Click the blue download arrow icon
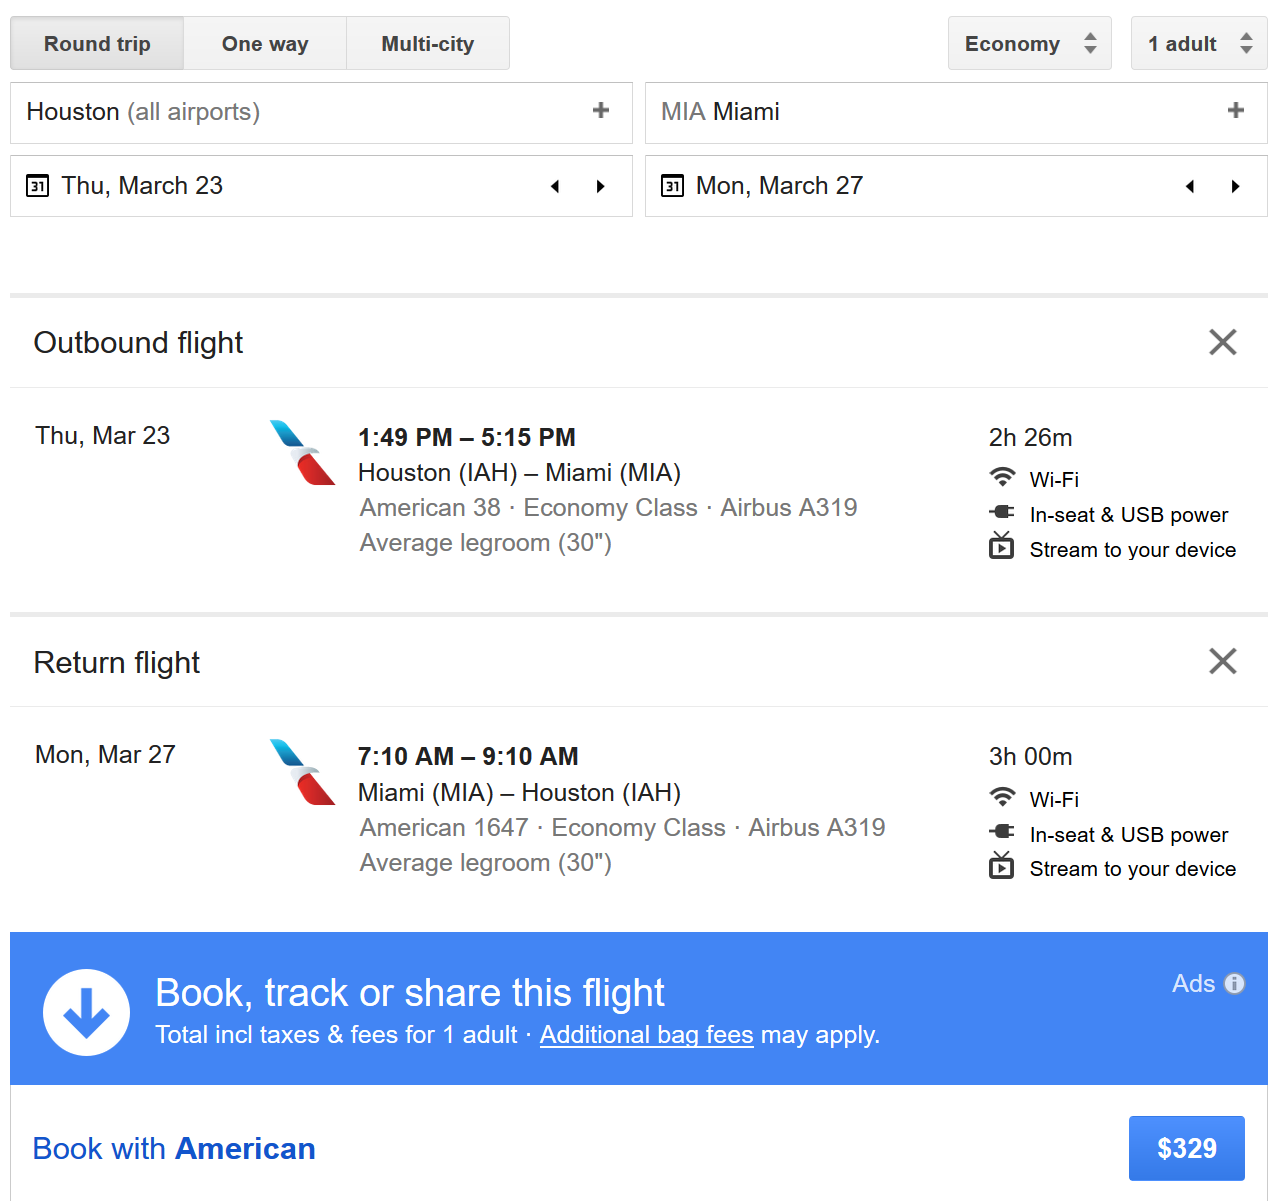Image resolution: width=1278 pixels, height=1201 pixels. tap(86, 1012)
